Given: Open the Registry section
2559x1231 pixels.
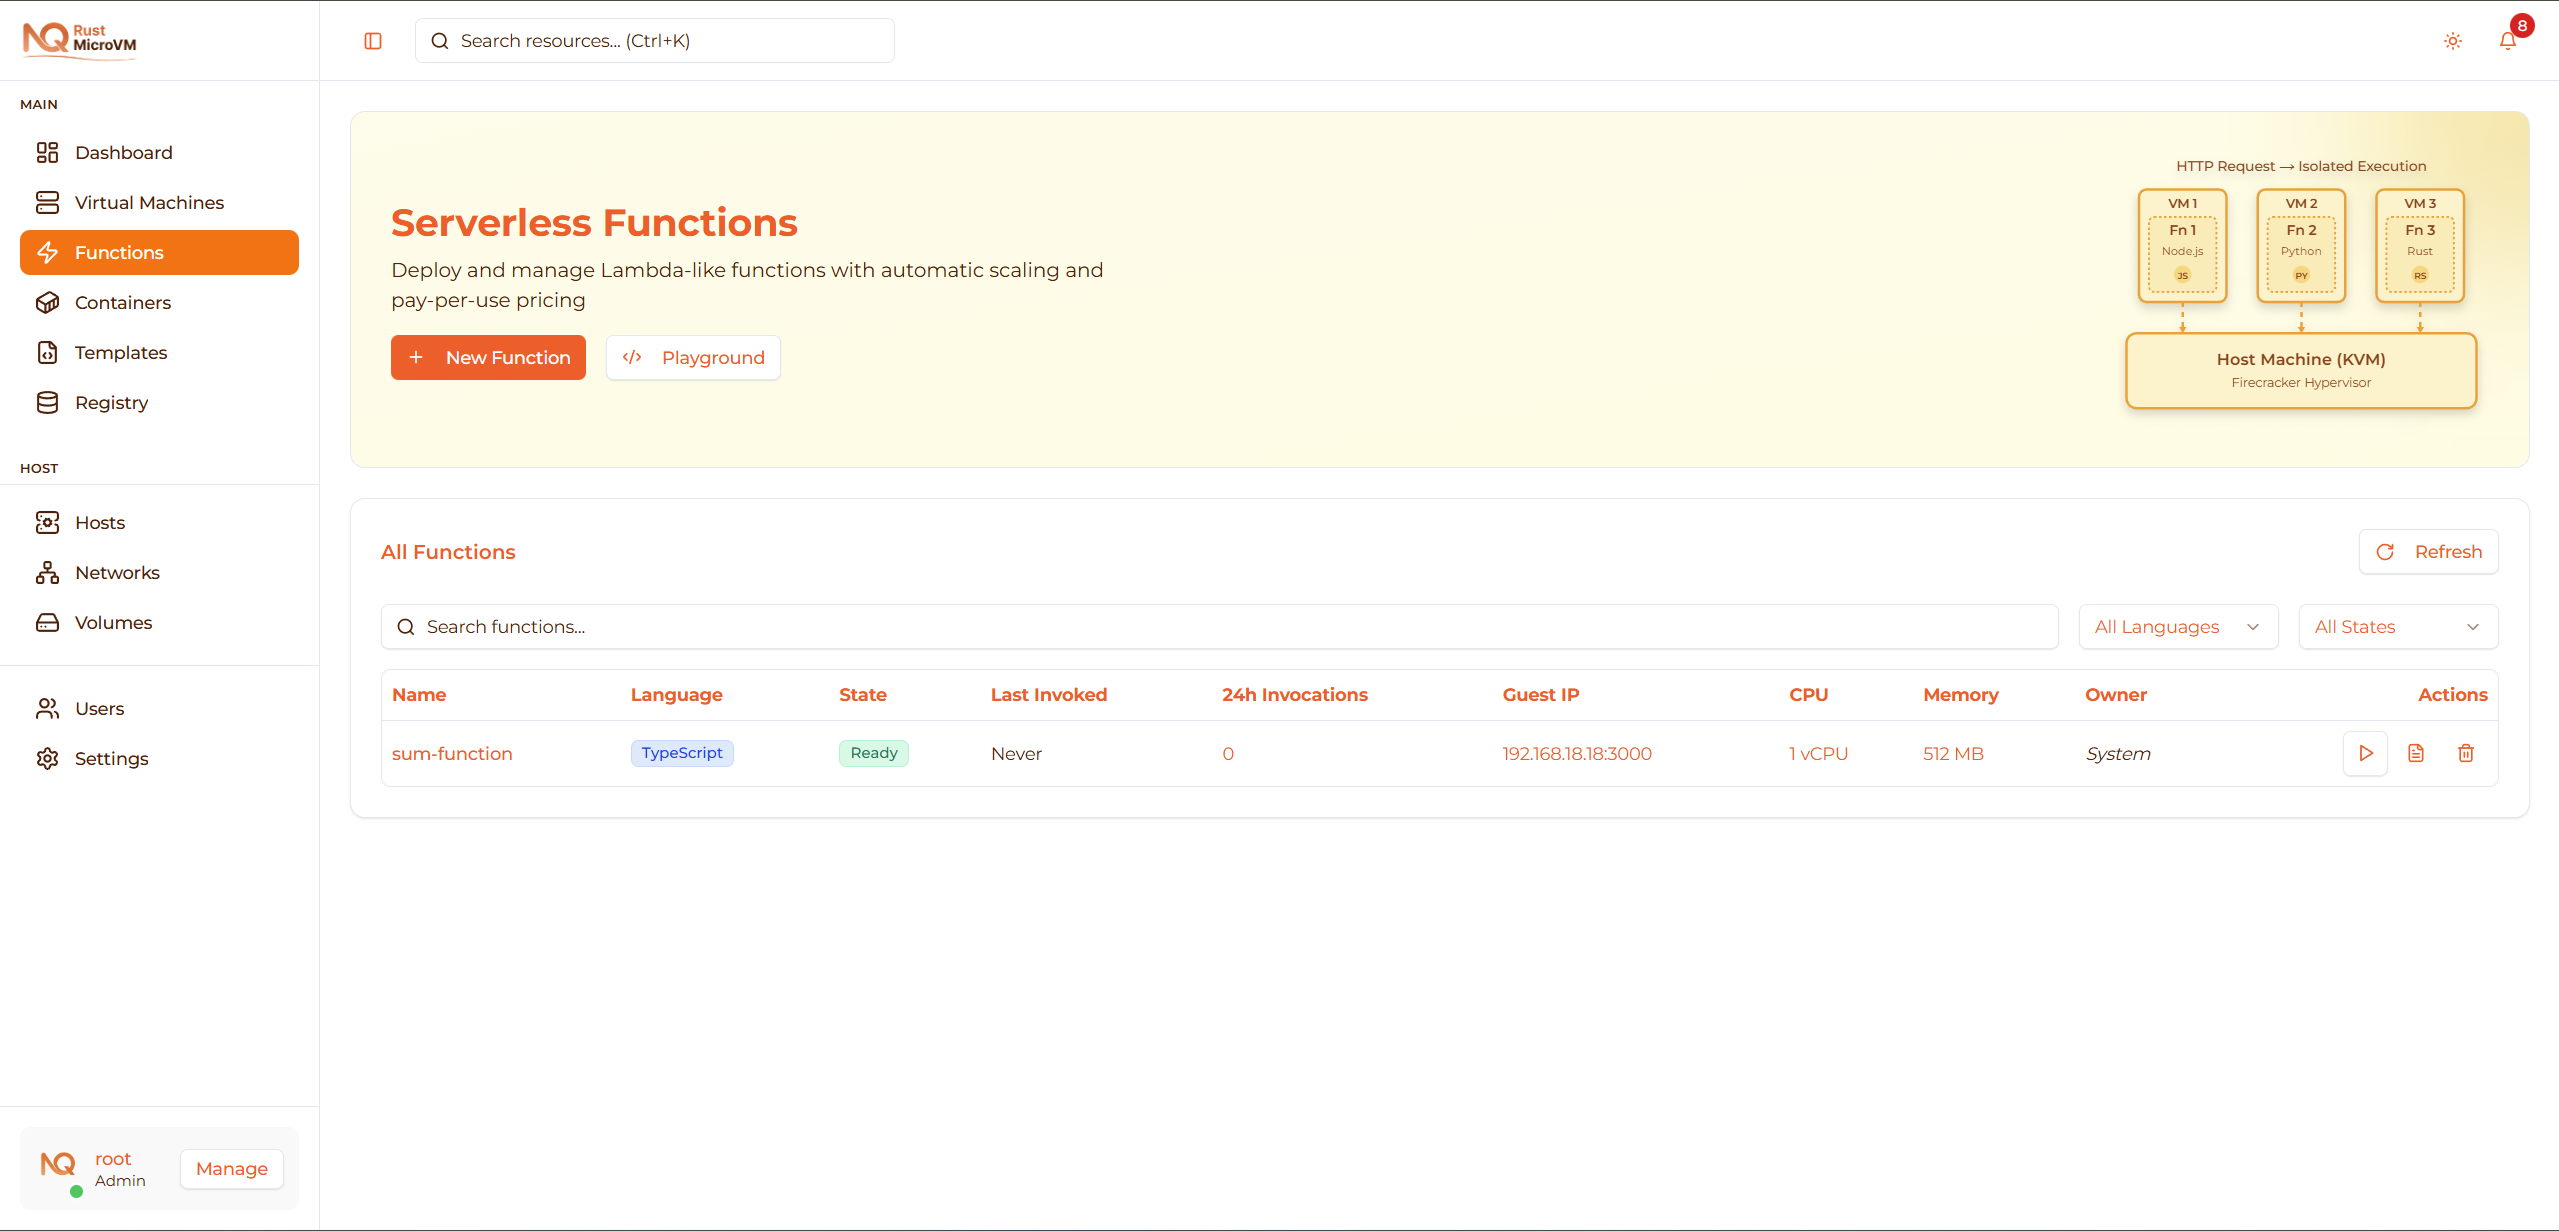Looking at the screenshot, I should coord(110,402).
